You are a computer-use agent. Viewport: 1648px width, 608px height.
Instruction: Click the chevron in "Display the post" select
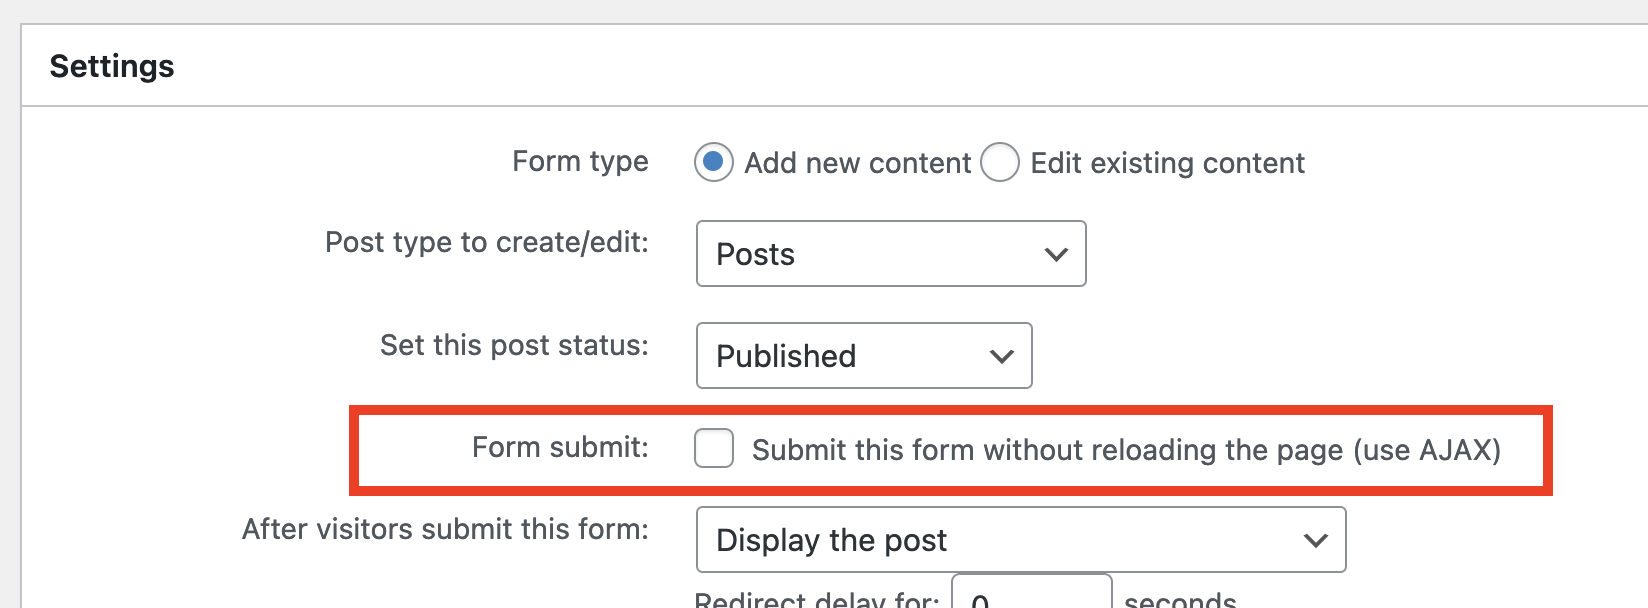1316,541
